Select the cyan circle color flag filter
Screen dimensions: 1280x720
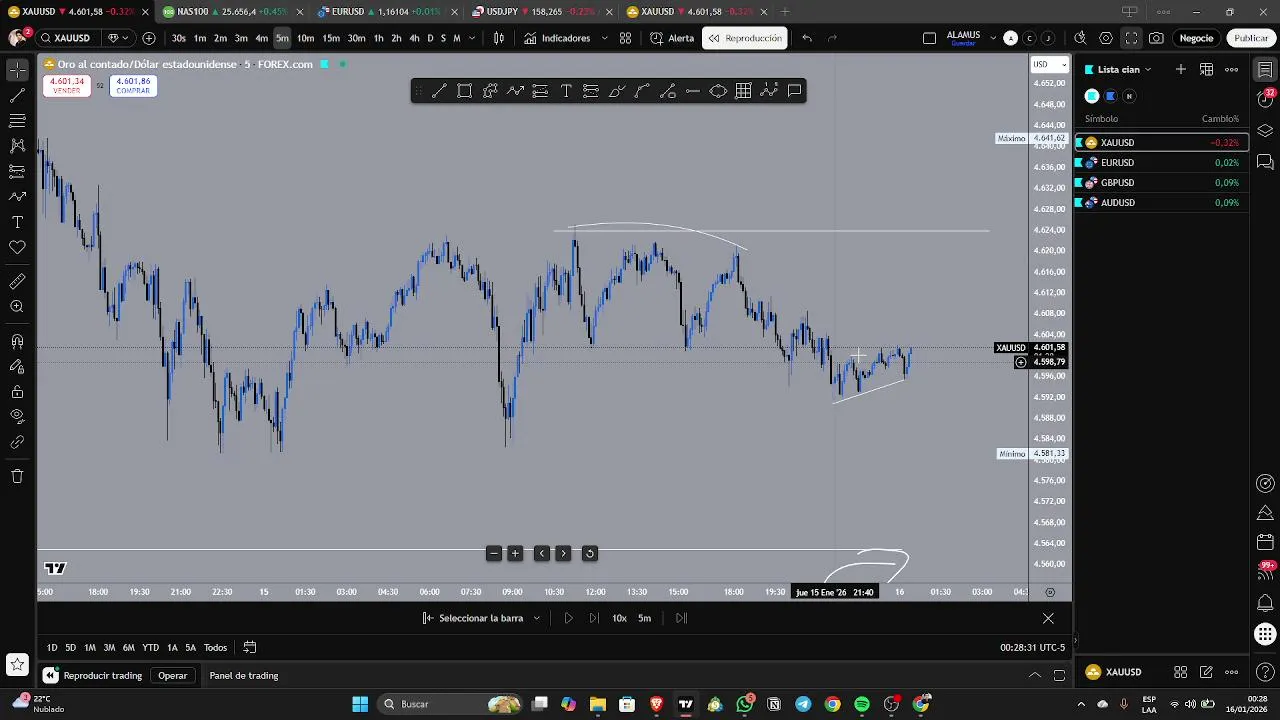(x=1092, y=96)
